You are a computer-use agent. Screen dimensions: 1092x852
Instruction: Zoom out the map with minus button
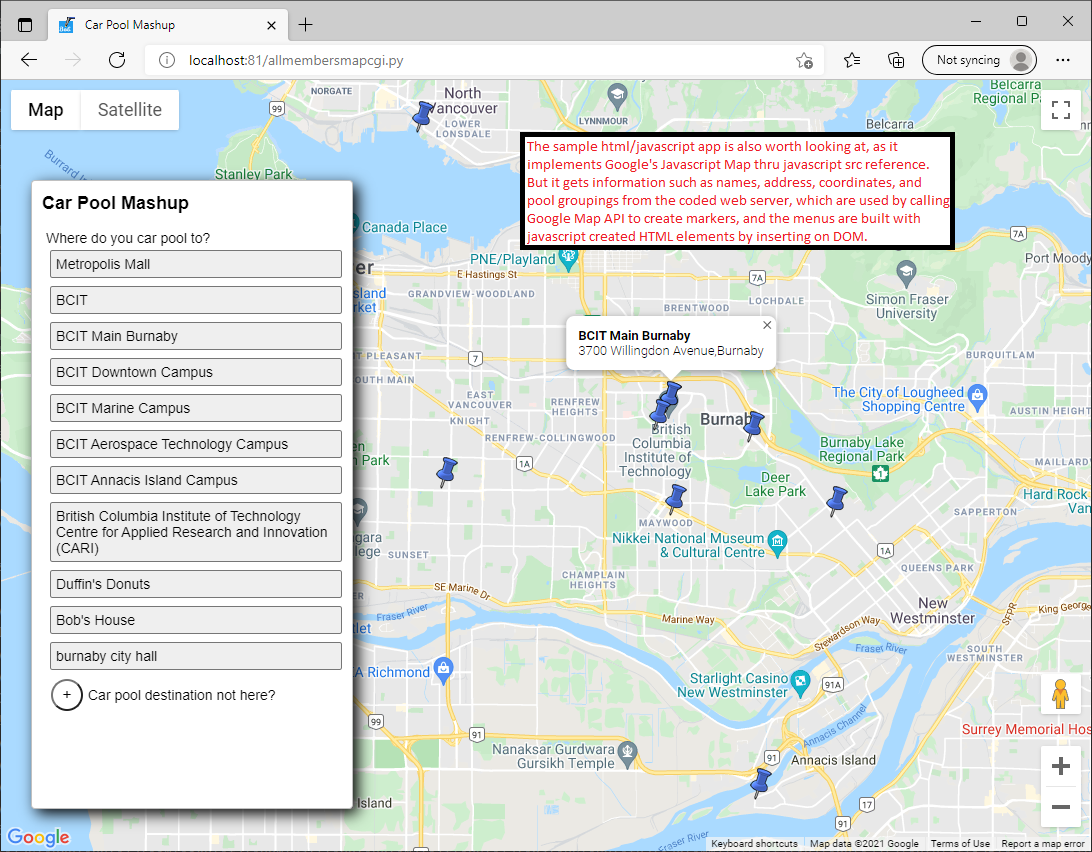pos(1061,807)
